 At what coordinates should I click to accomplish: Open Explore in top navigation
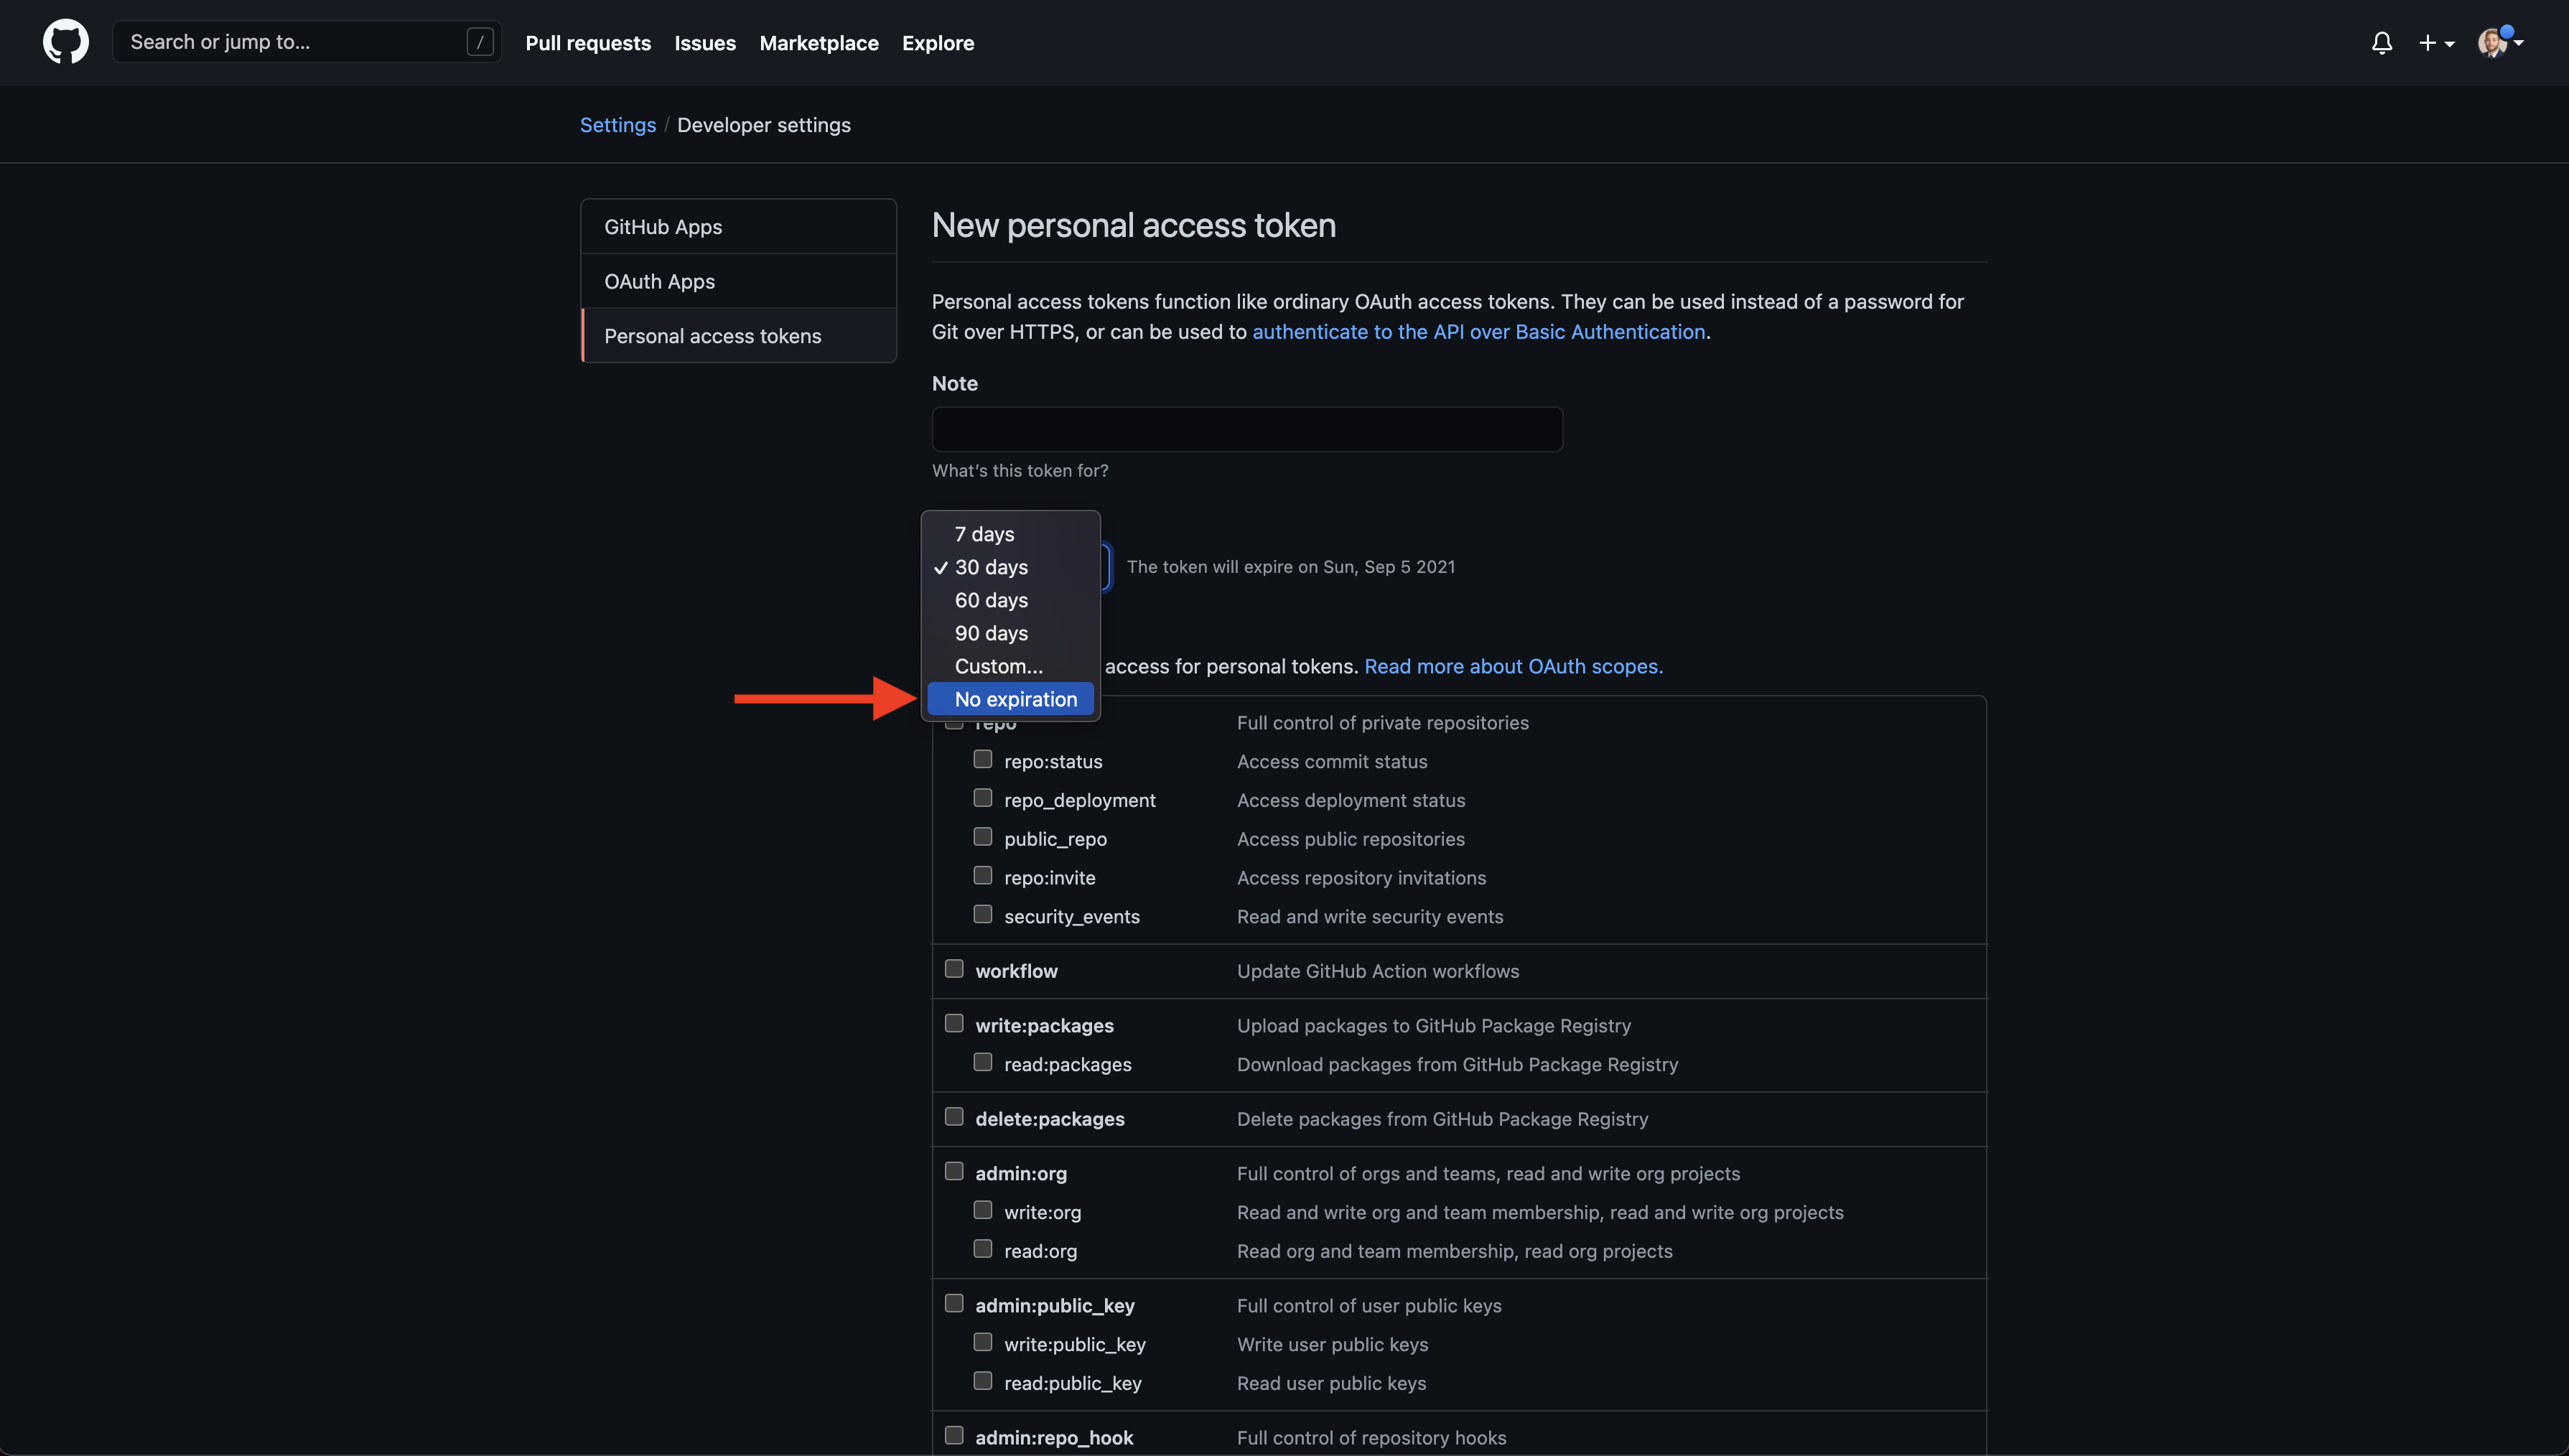pos(938,43)
